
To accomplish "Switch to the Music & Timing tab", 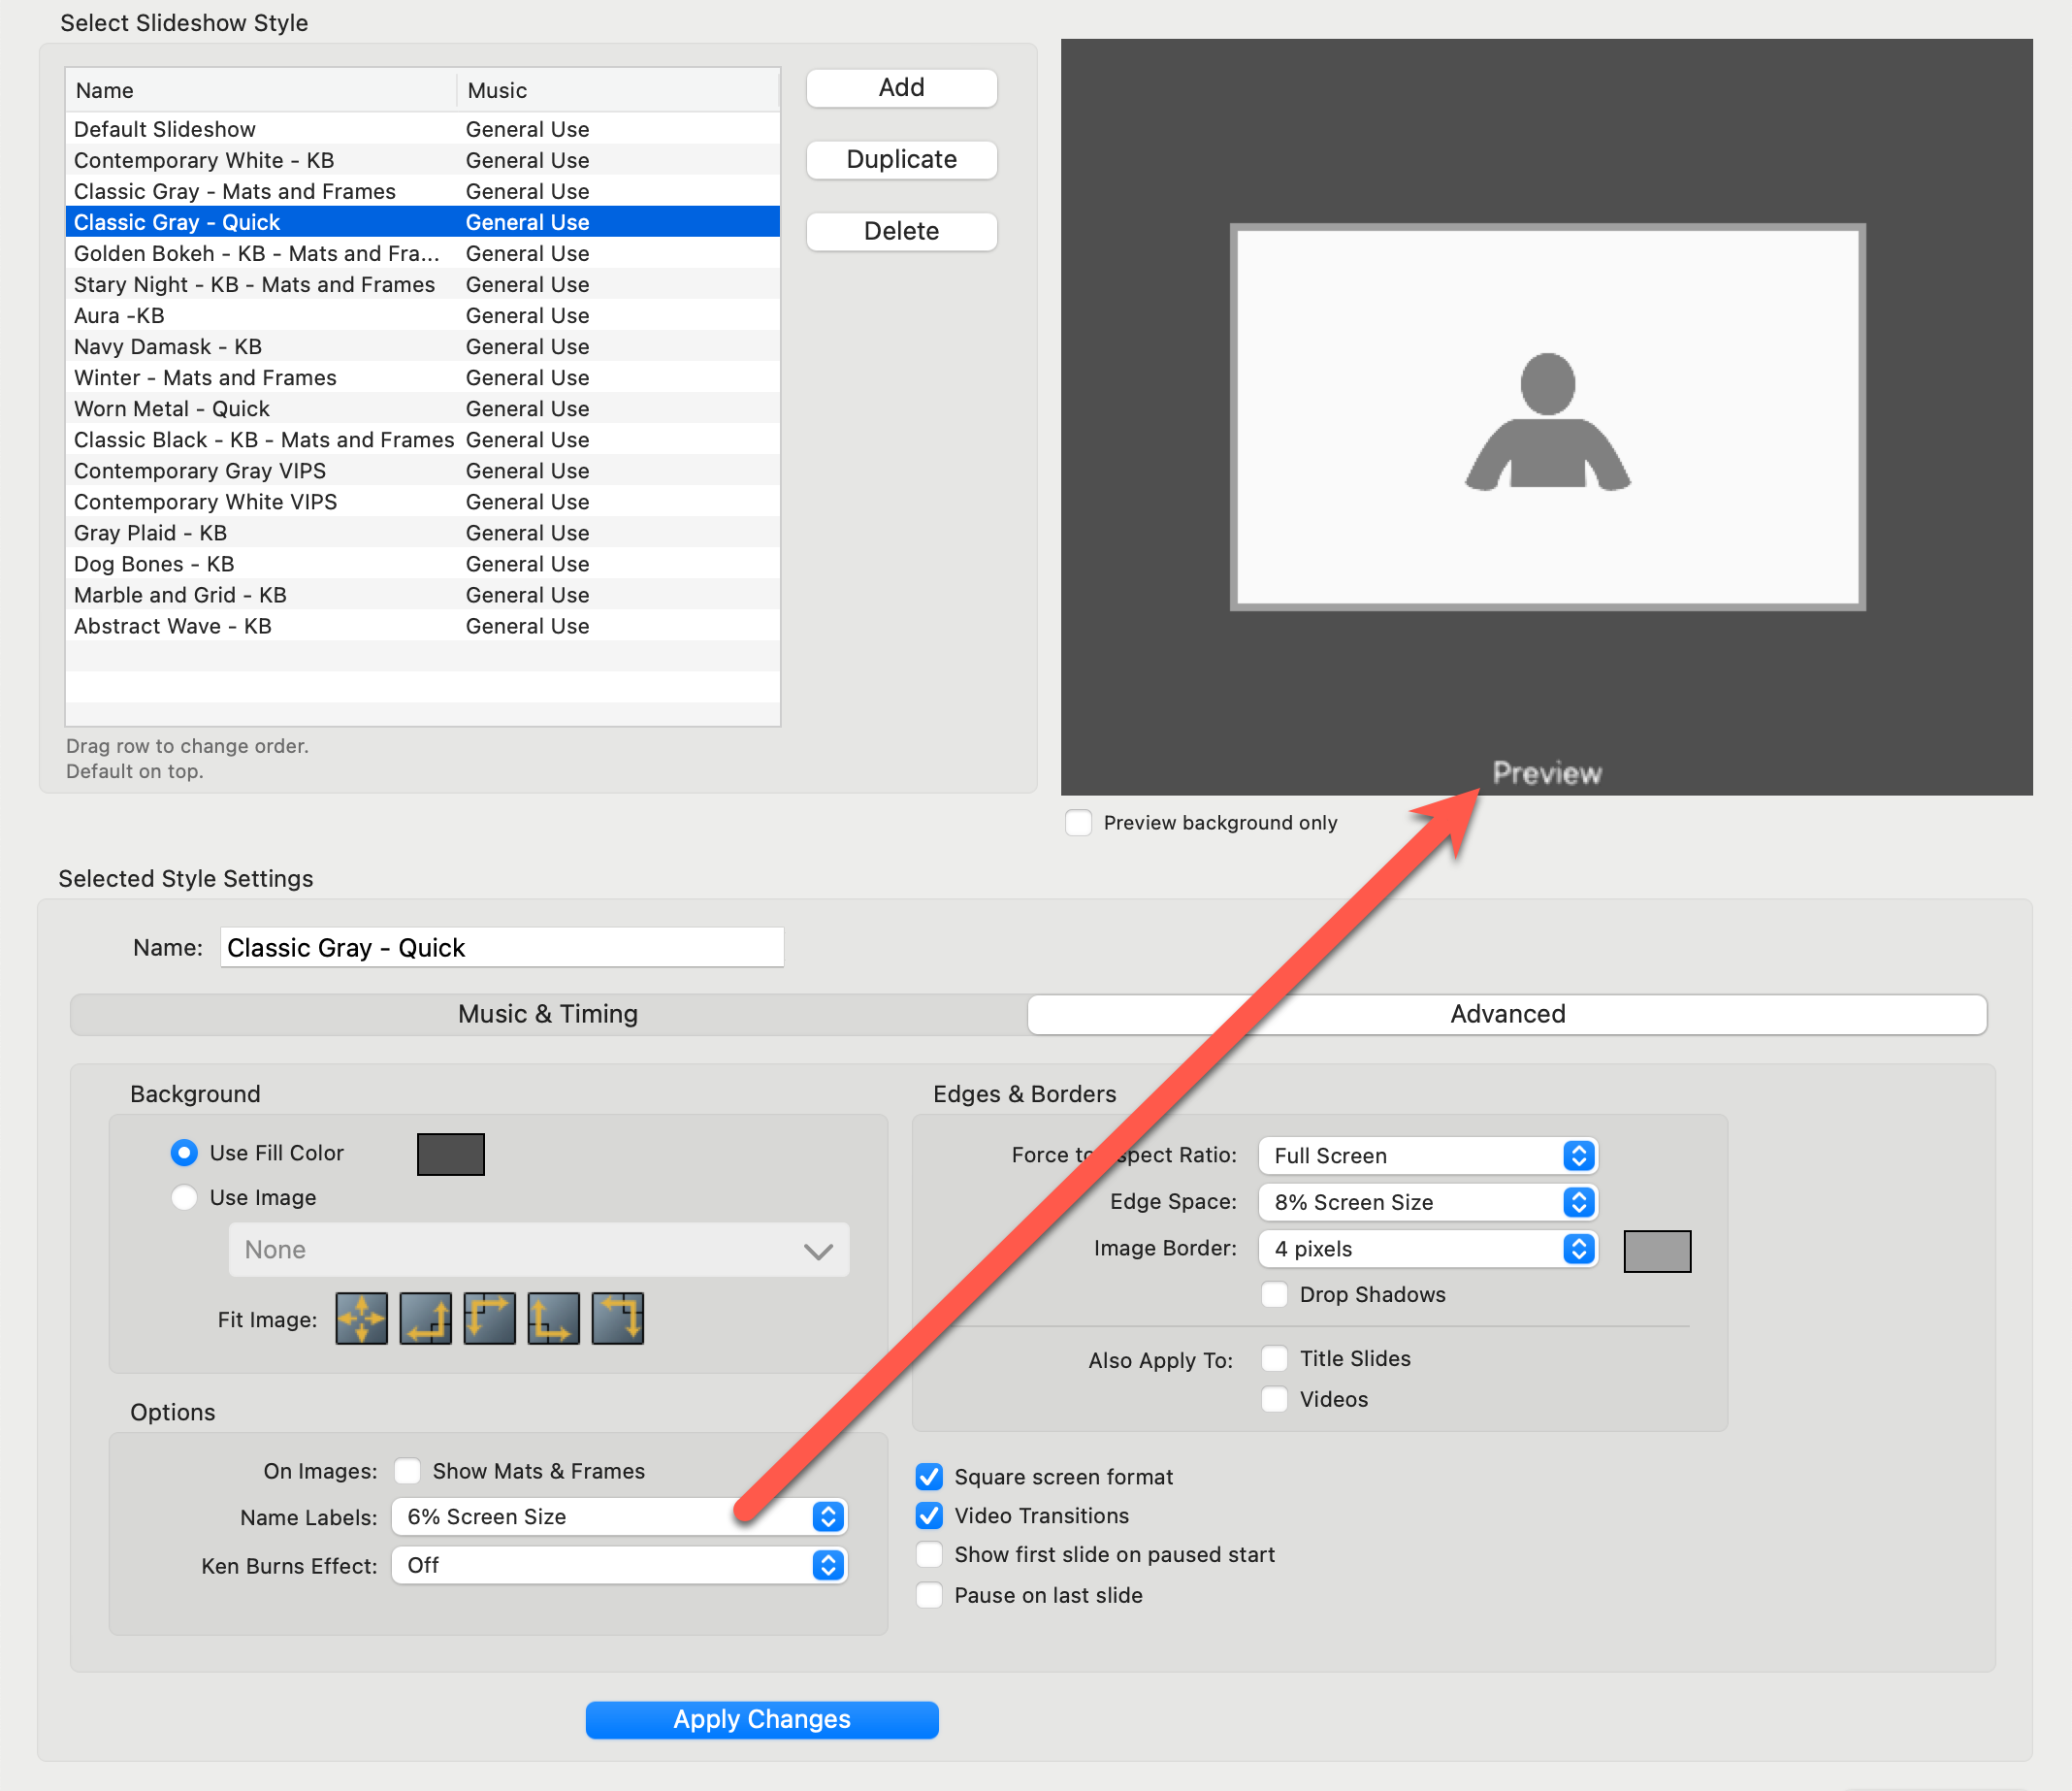I will click(548, 1014).
